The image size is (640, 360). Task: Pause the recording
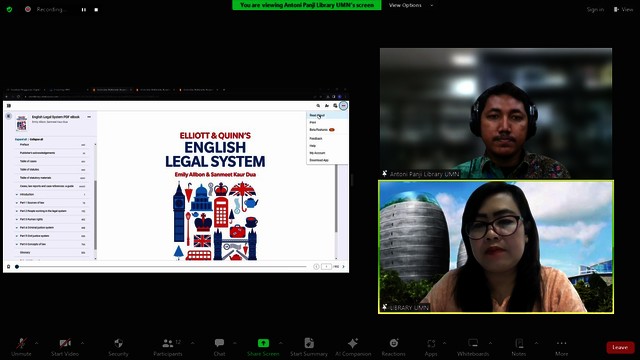tap(84, 9)
